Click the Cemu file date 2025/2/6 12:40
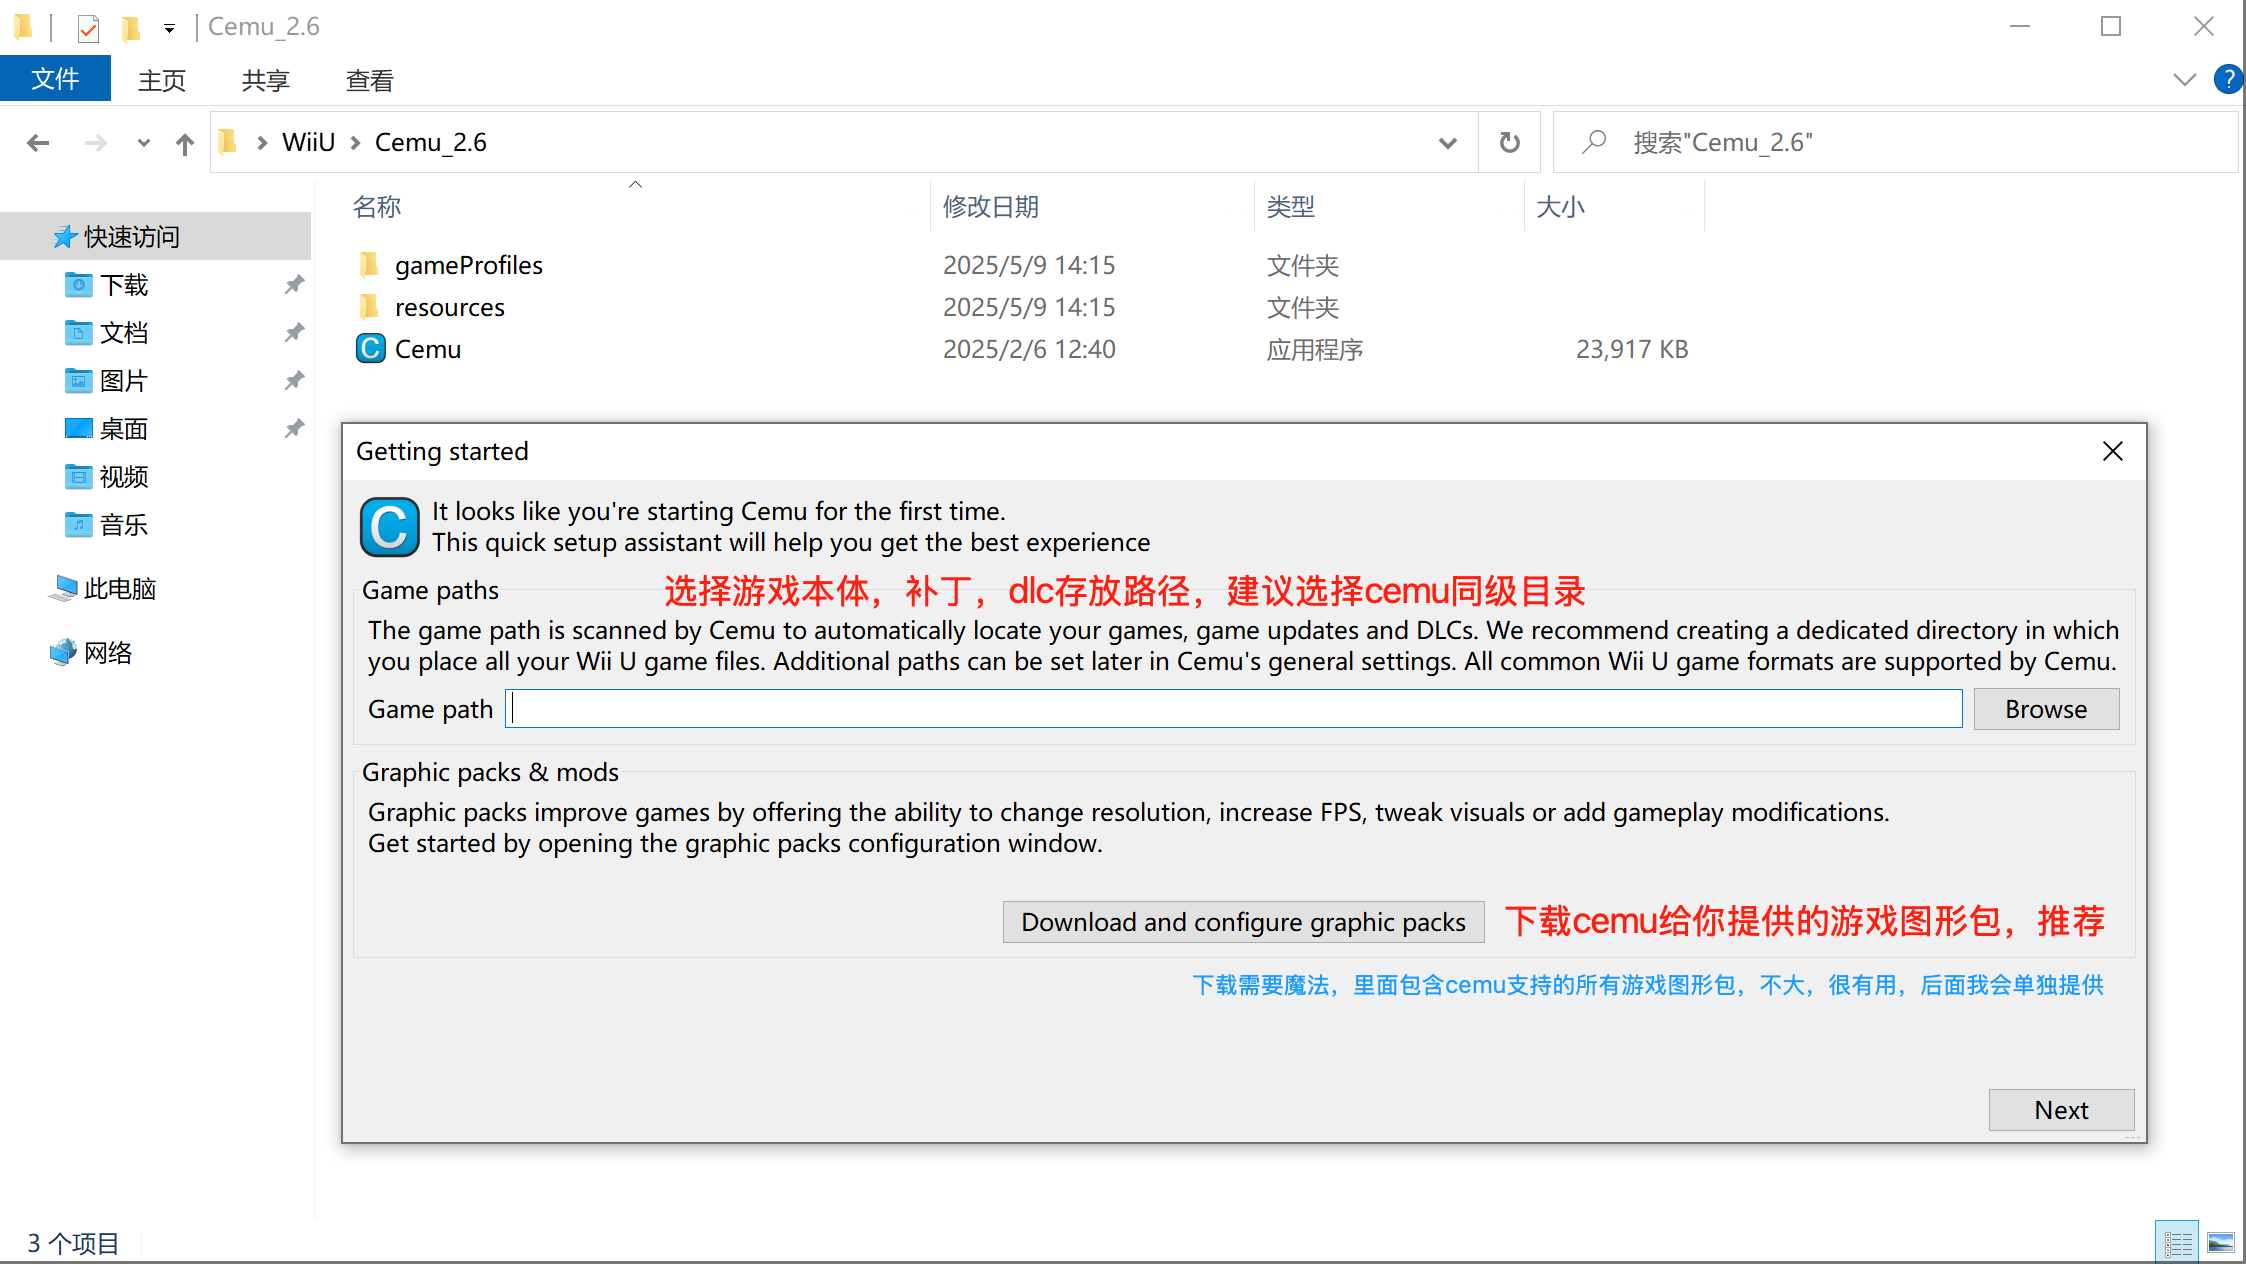The height and width of the screenshot is (1264, 2246). [1029, 349]
